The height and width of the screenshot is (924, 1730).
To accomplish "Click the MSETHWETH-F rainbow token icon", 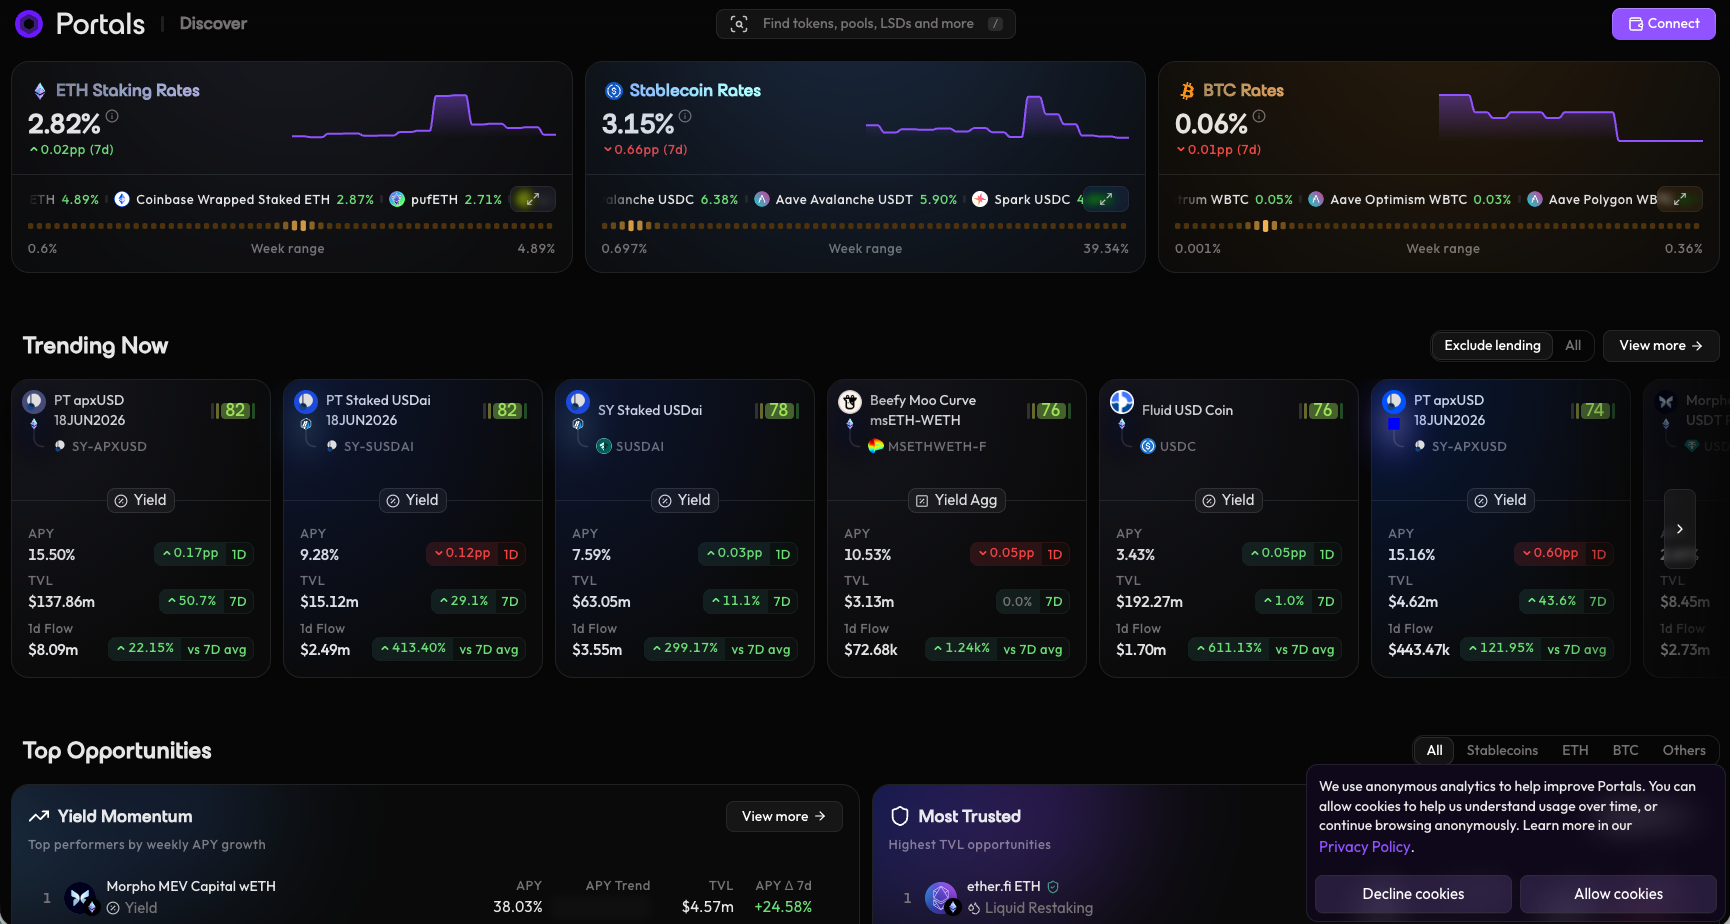I will (x=876, y=446).
